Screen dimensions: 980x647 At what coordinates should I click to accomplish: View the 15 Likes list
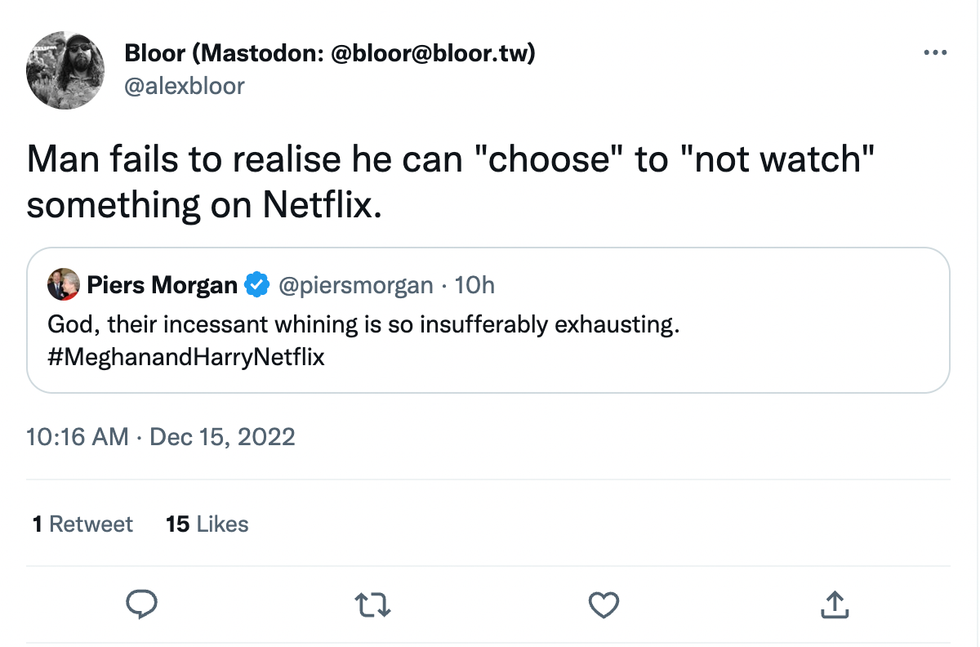pyautogui.click(x=207, y=524)
